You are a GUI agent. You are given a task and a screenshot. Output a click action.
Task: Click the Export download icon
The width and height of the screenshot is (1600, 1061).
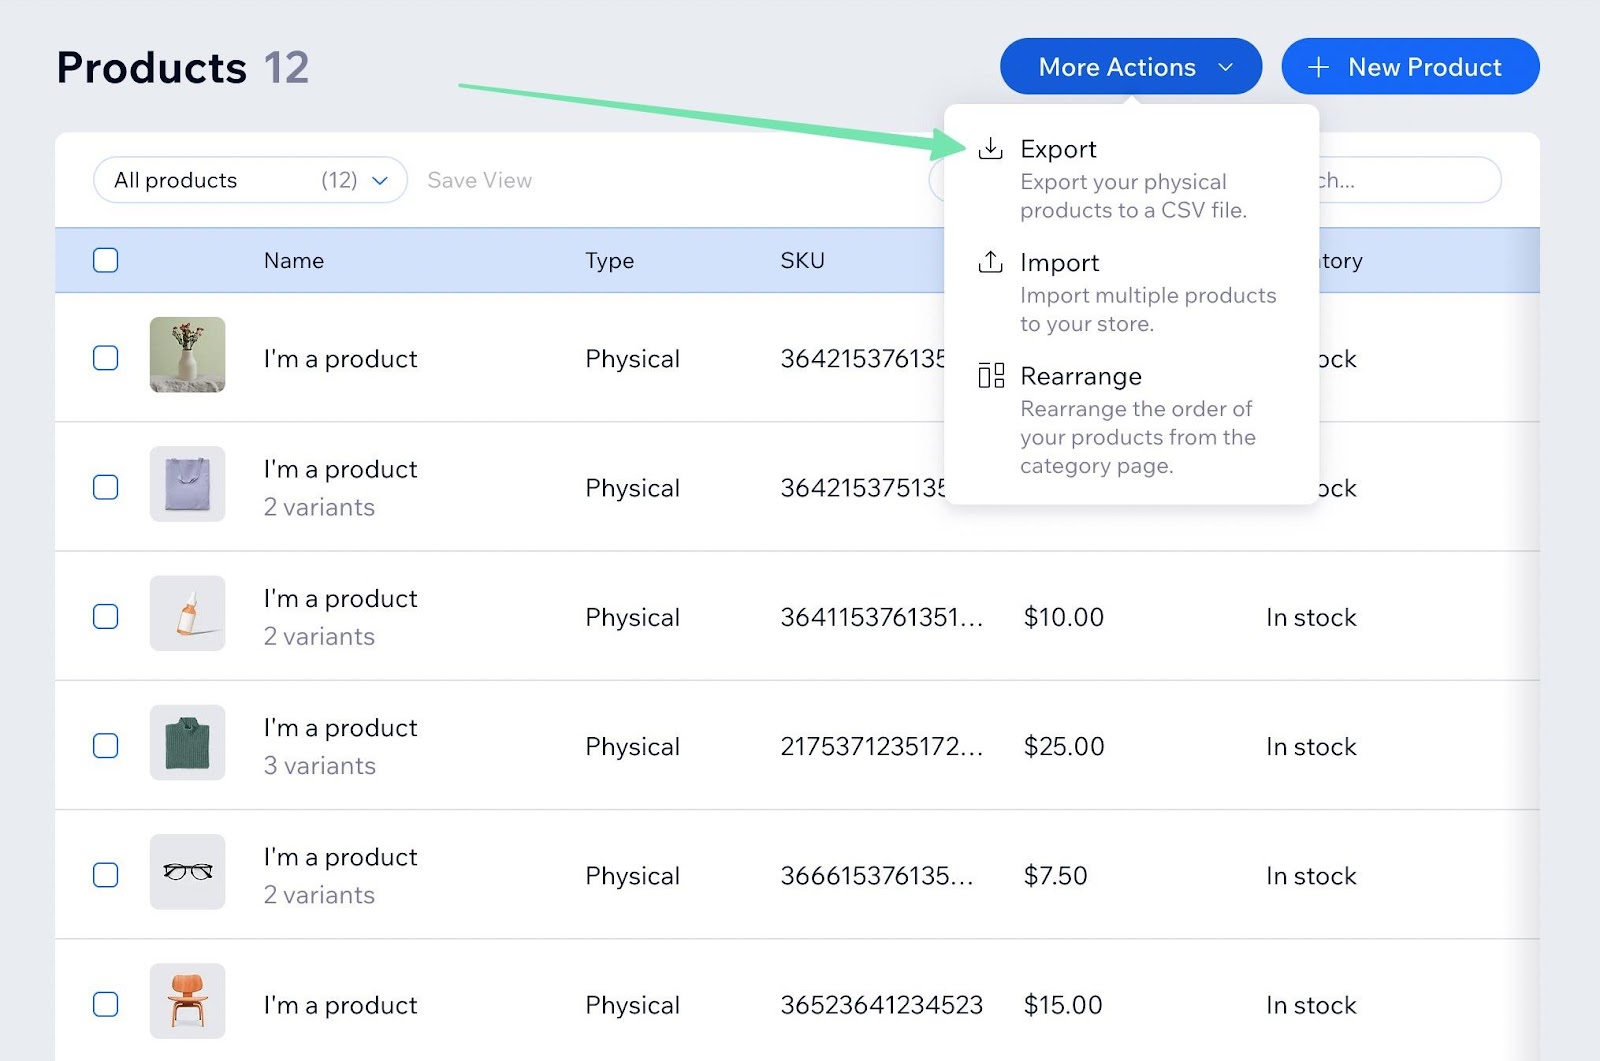click(x=990, y=149)
